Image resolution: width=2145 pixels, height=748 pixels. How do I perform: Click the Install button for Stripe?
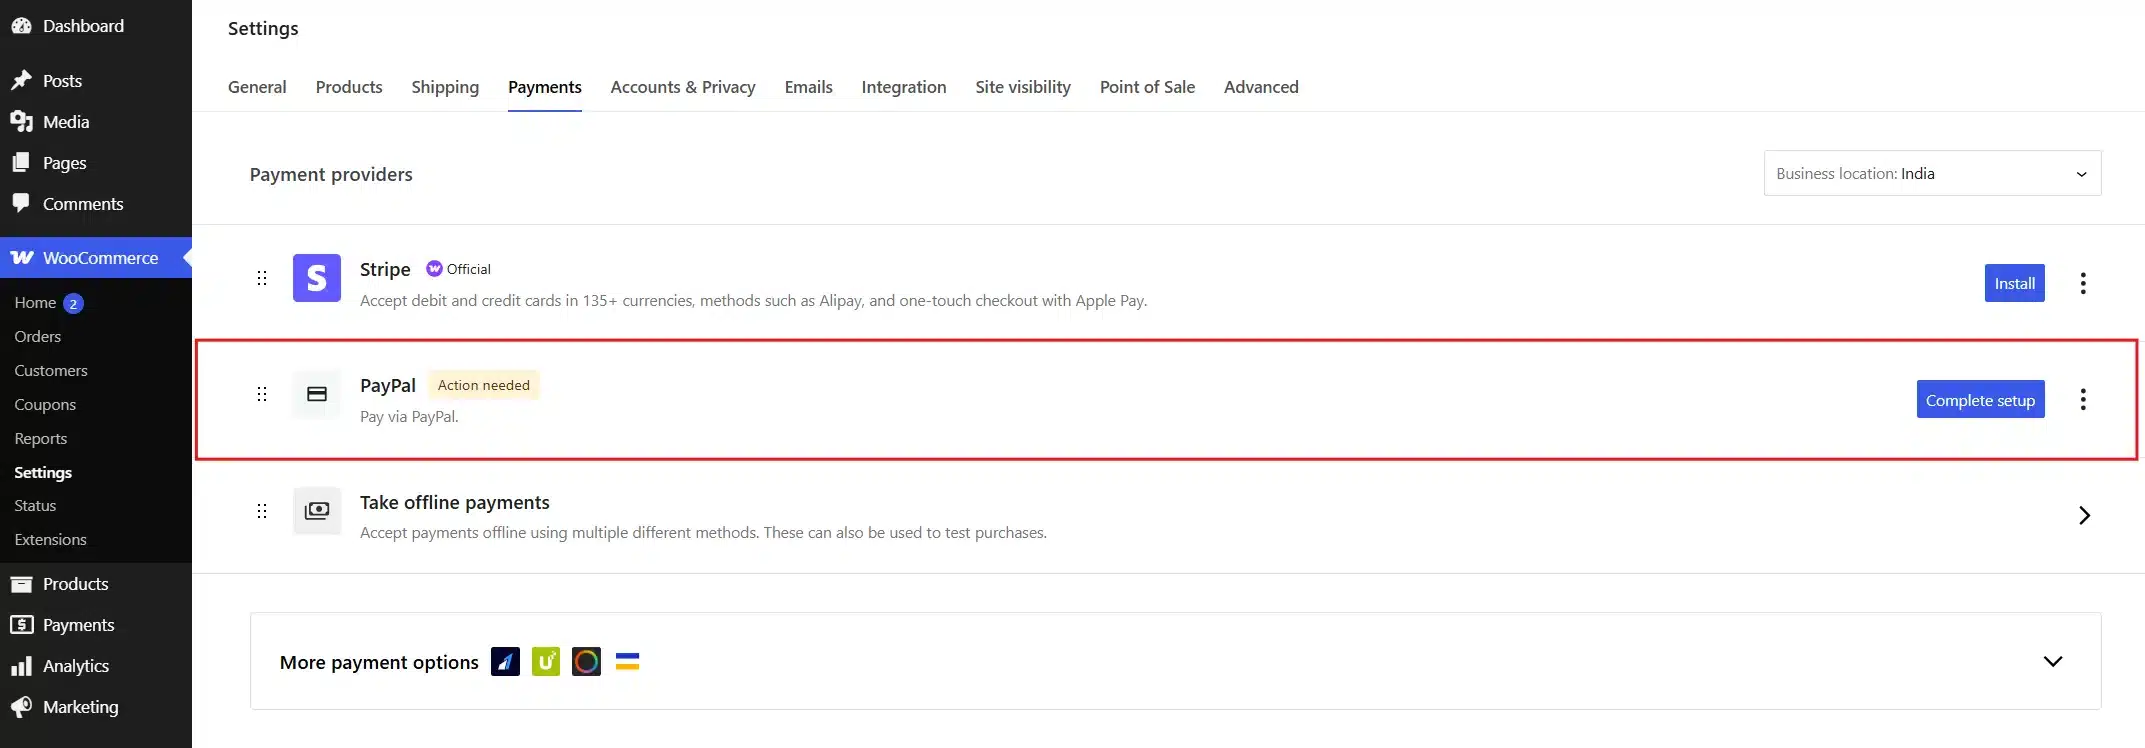[2015, 283]
